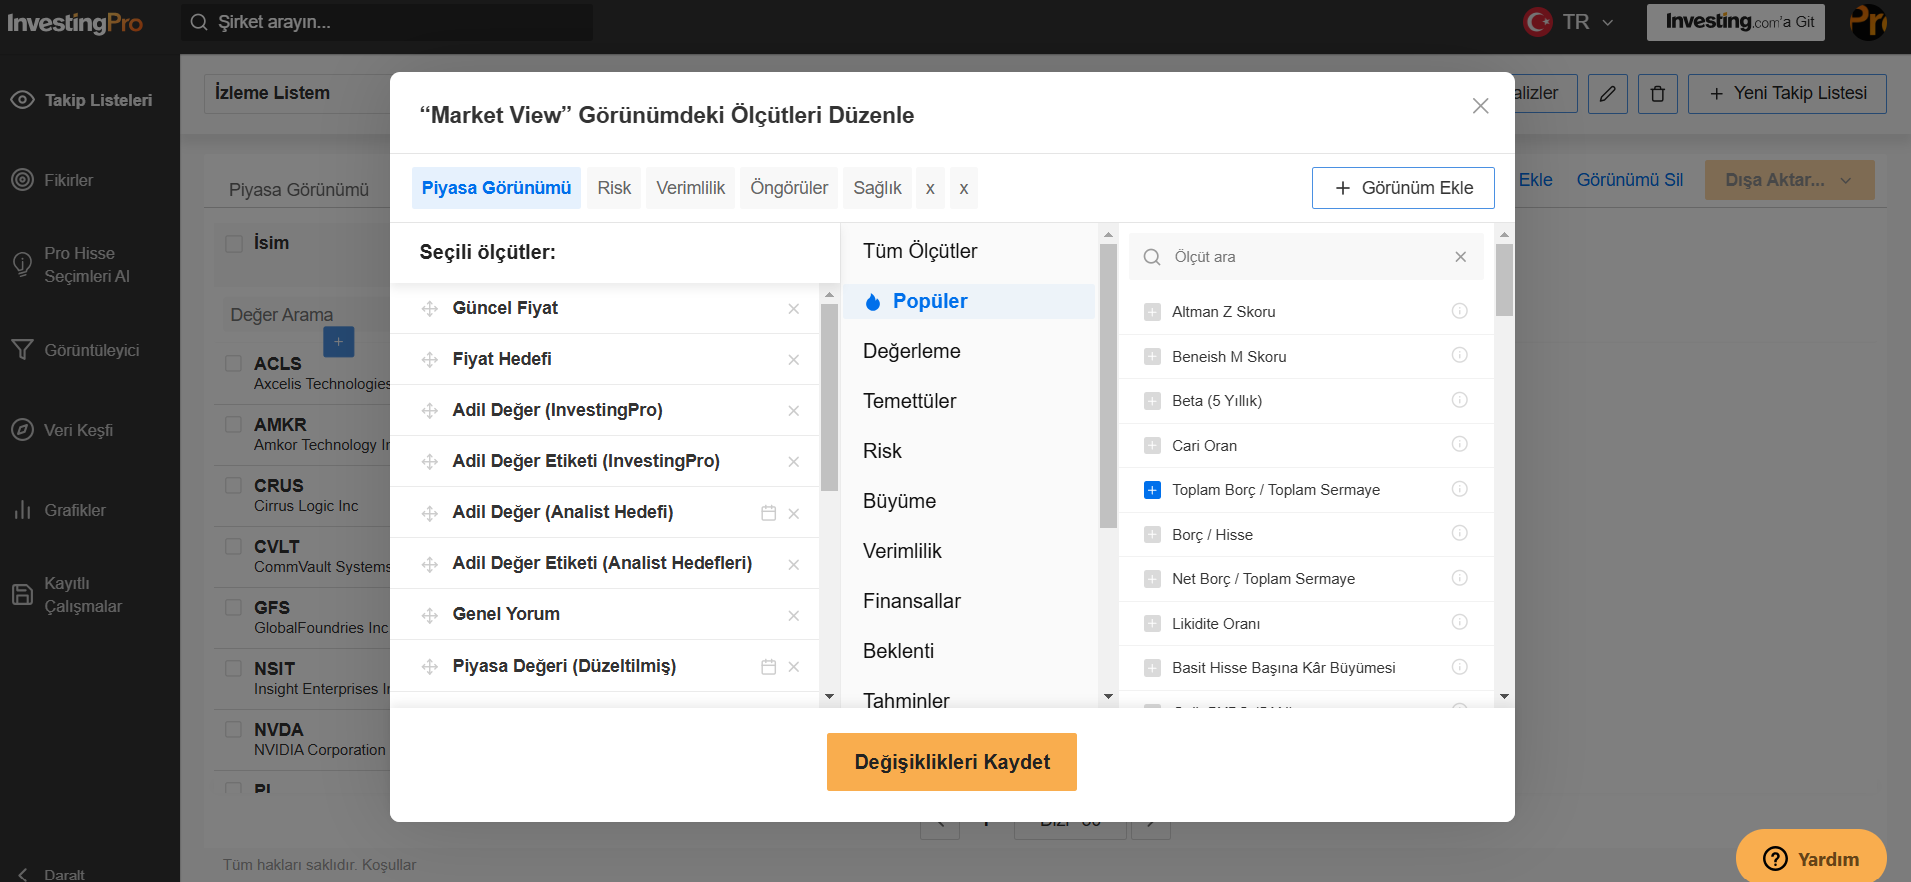This screenshot has width=1911, height=882.
Task: Switch to Sağlık view tab
Action: pyautogui.click(x=877, y=188)
